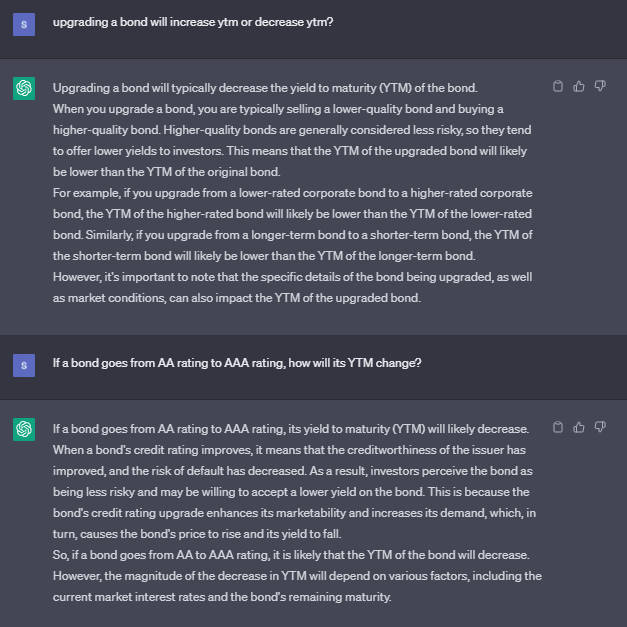Give thumbs down to the first ChatGPT answer
Image resolution: width=627 pixels, height=627 pixels.
pyautogui.click(x=600, y=86)
